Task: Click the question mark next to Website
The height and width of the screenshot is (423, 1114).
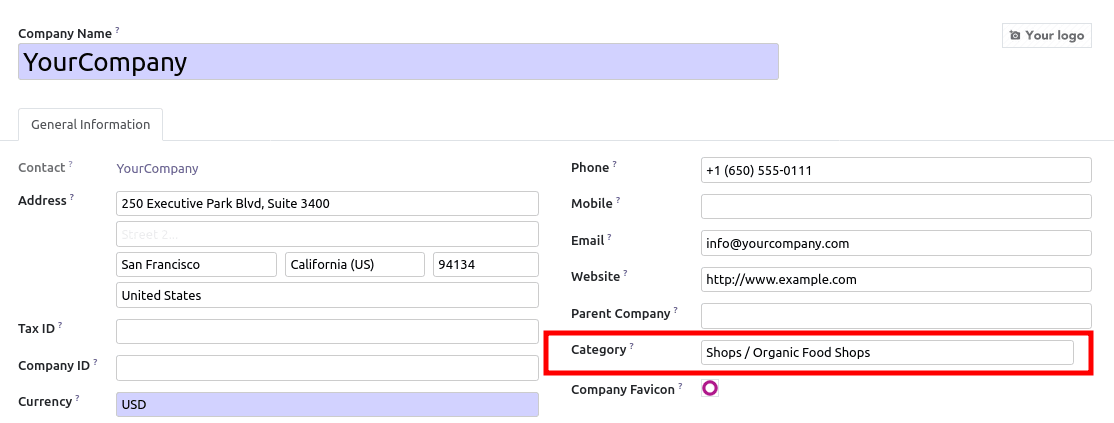Action: click(625, 273)
